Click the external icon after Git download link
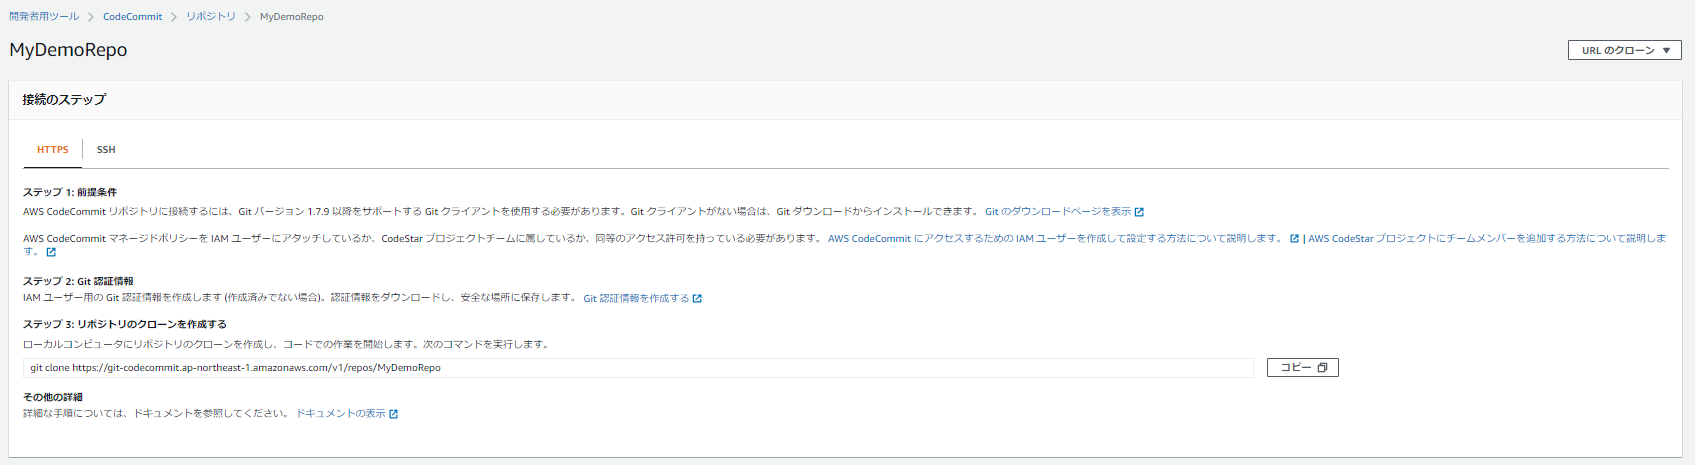The width and height of the screenshot is (1695, 465). [x=1139, y=212]
